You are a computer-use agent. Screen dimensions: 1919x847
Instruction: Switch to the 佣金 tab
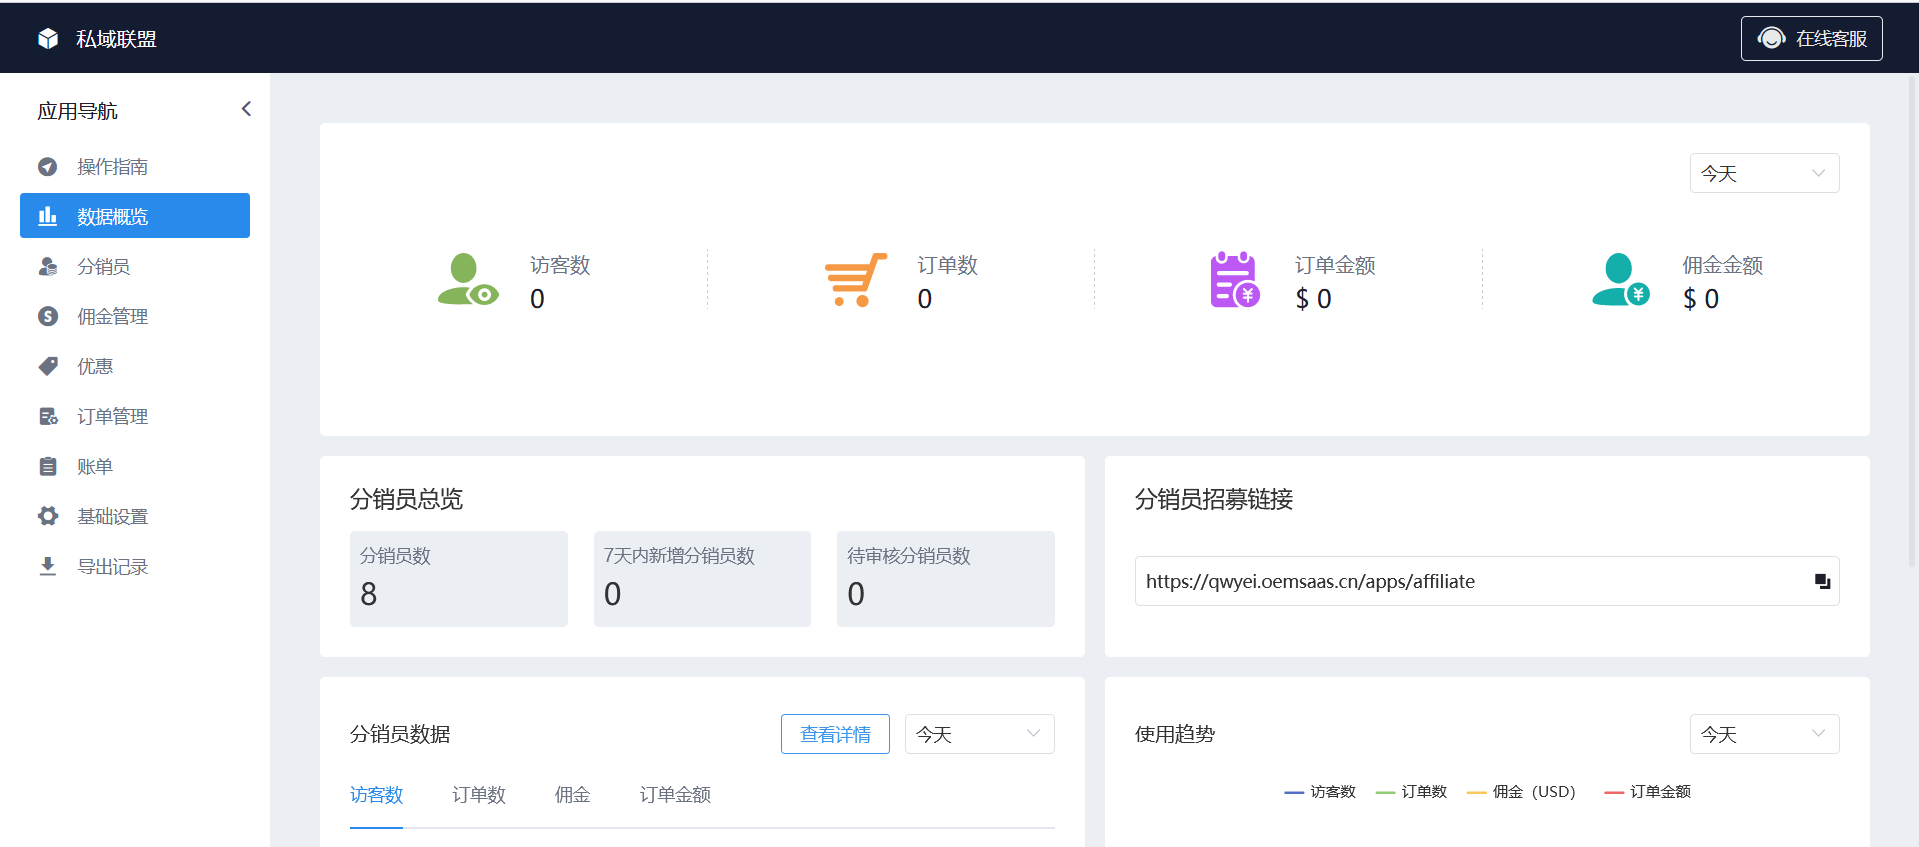point(572,795)
